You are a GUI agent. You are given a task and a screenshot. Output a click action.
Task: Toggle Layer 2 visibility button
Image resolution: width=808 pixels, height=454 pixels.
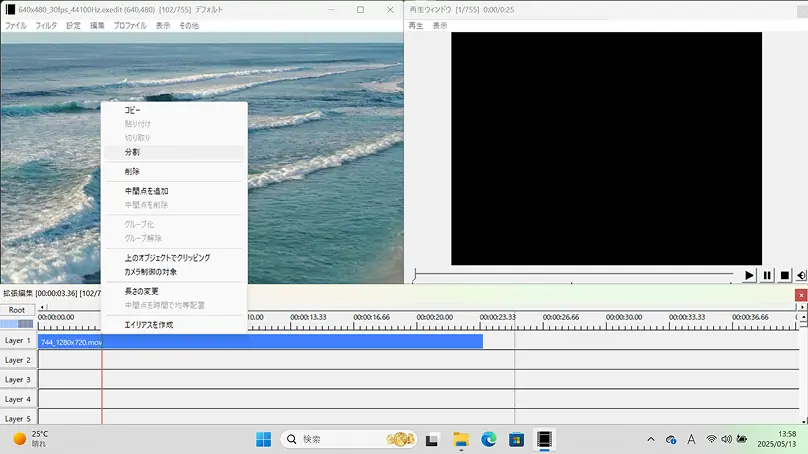pos(18,360)
